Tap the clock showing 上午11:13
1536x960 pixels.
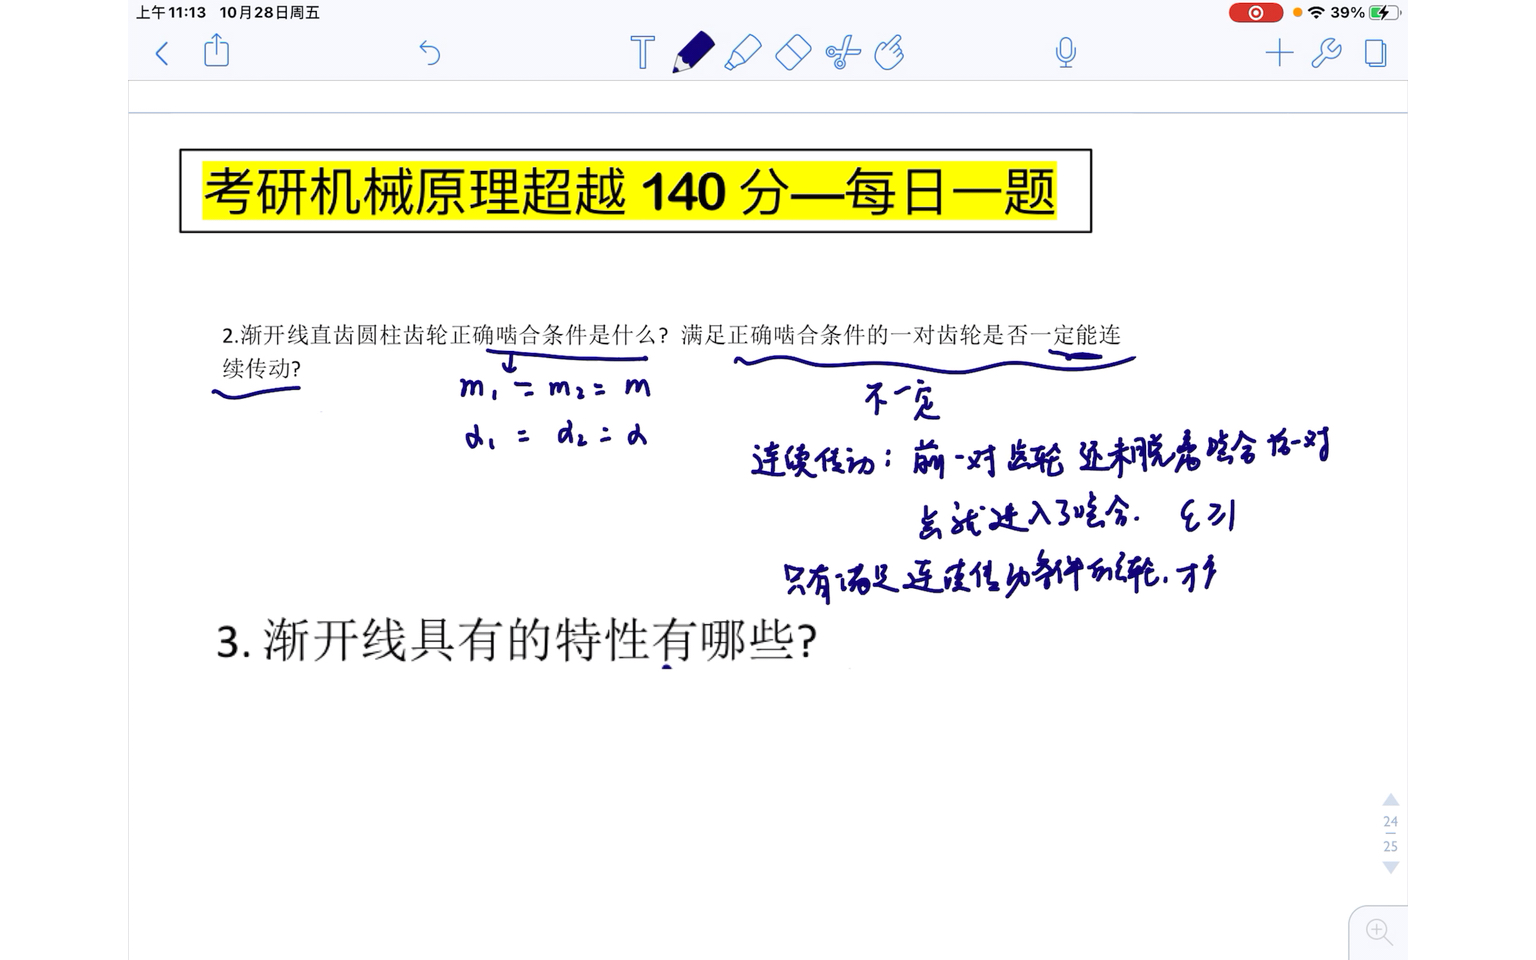[171, 13]
